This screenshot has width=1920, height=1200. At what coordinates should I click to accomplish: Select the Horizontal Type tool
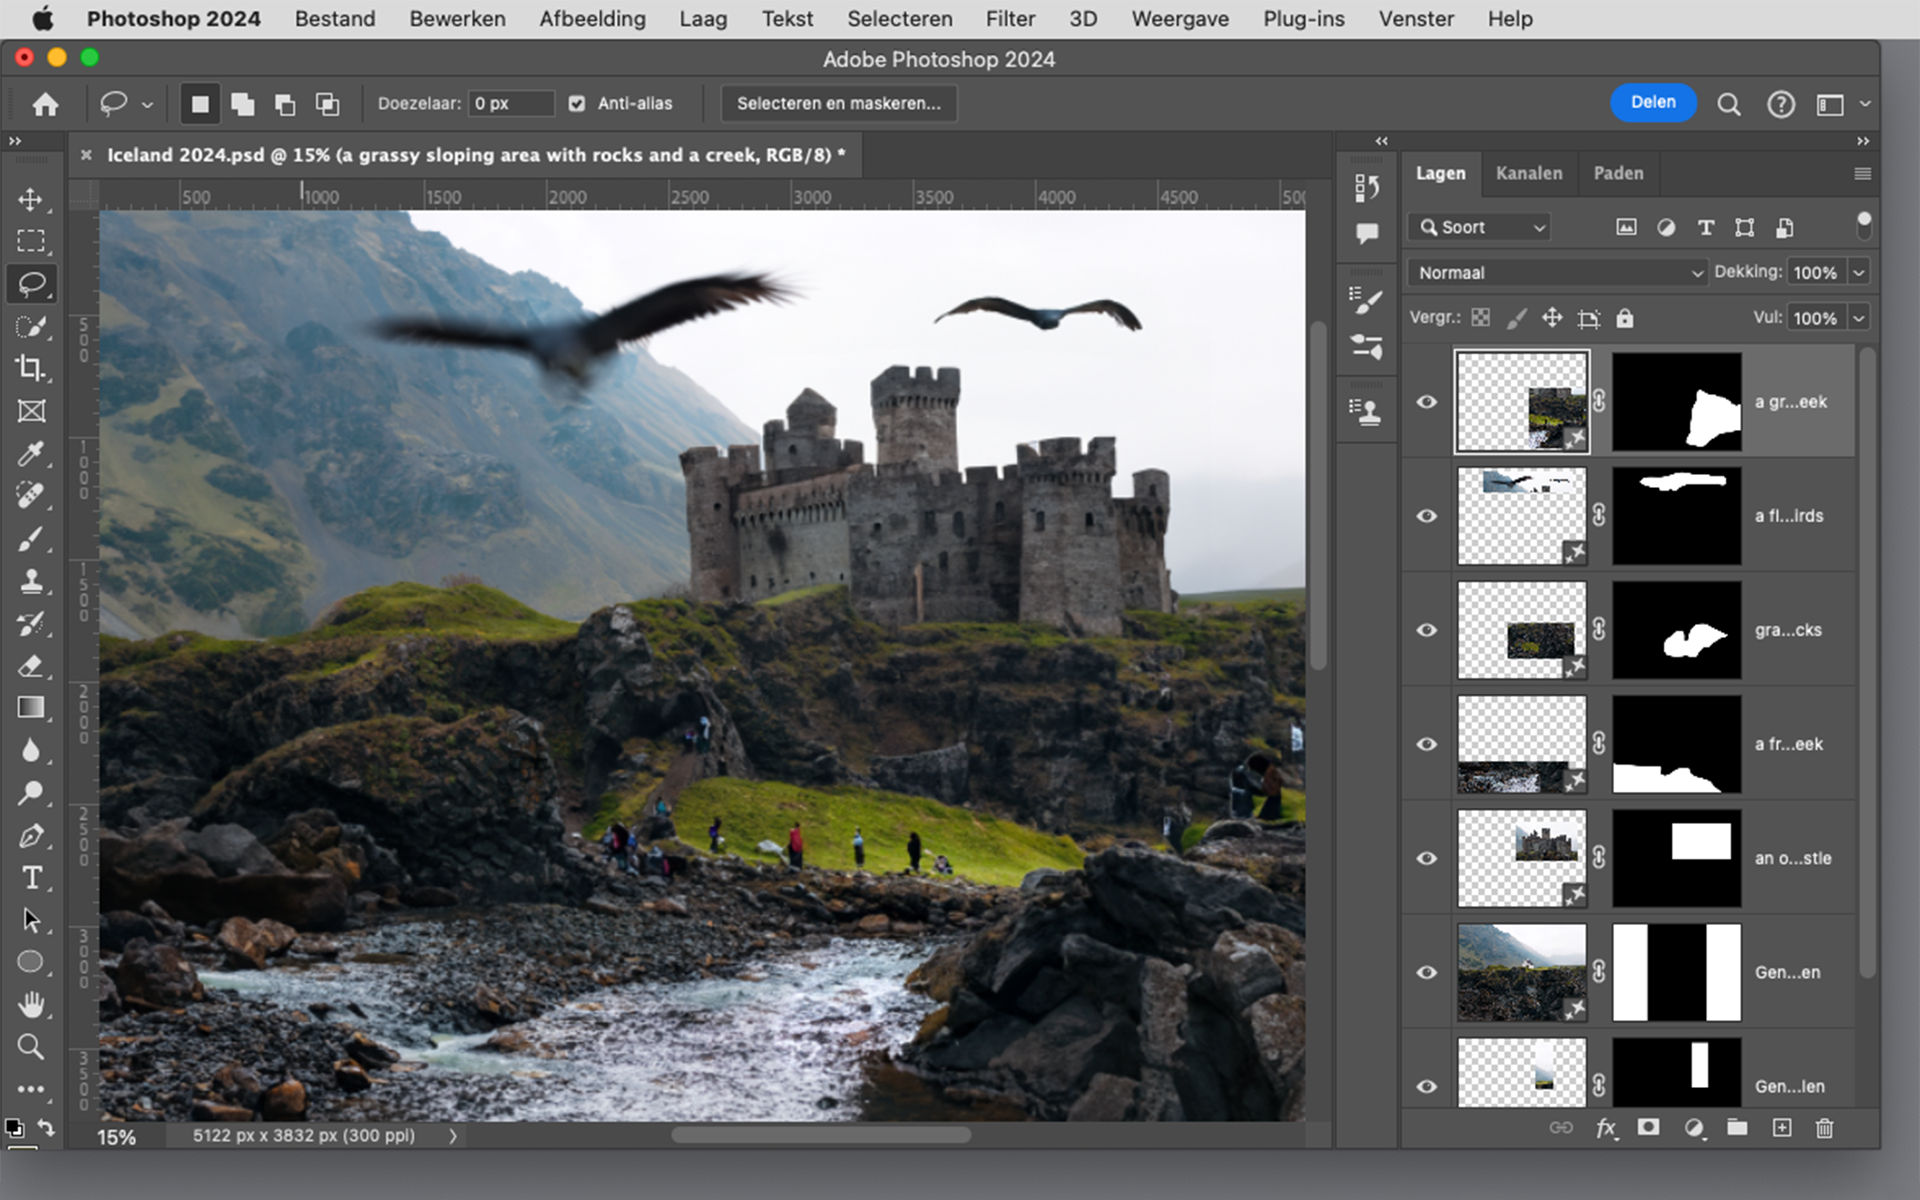click(31, 877)
